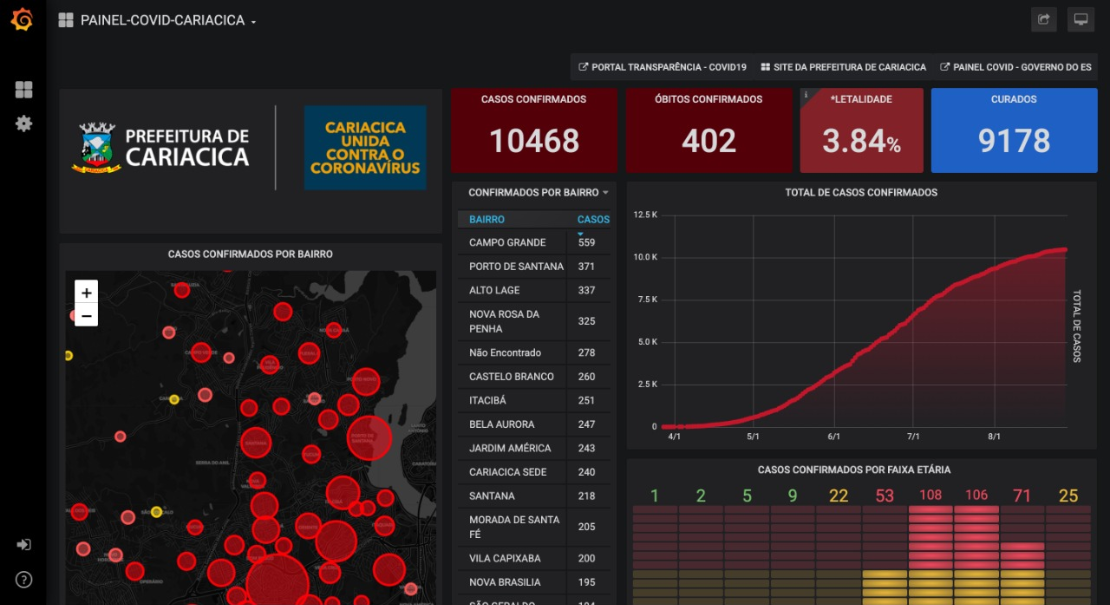
Task: Click the 371 cases value
Action: [x=586, y=266]
